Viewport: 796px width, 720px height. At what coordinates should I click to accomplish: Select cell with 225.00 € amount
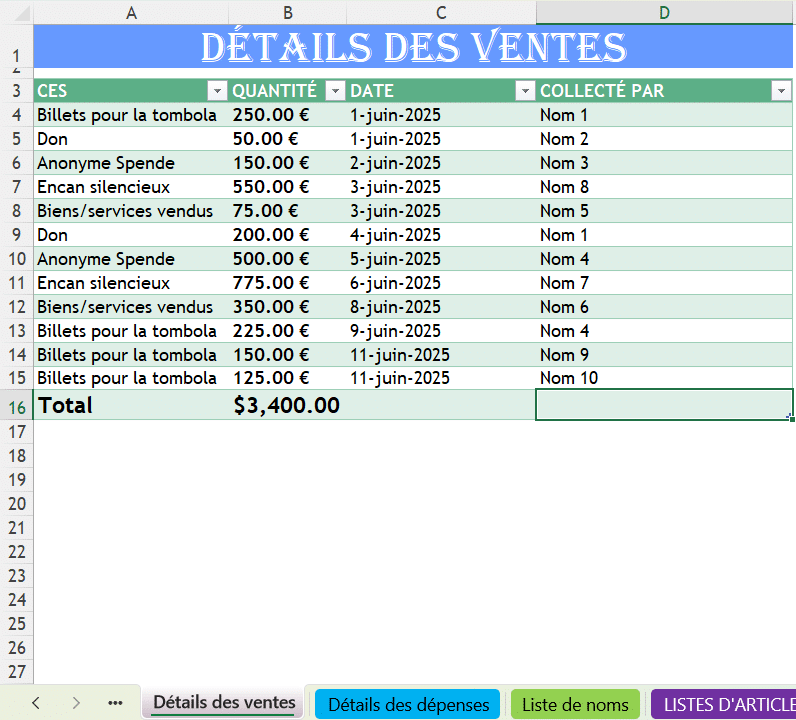click(x=288, y=331)
